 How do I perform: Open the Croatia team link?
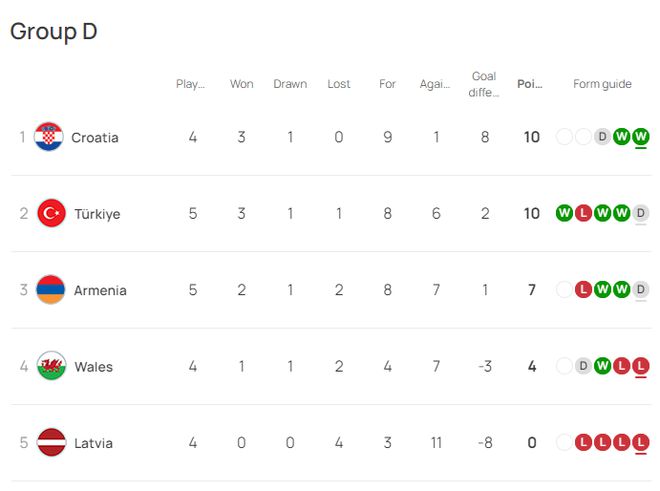pos(94,137)
